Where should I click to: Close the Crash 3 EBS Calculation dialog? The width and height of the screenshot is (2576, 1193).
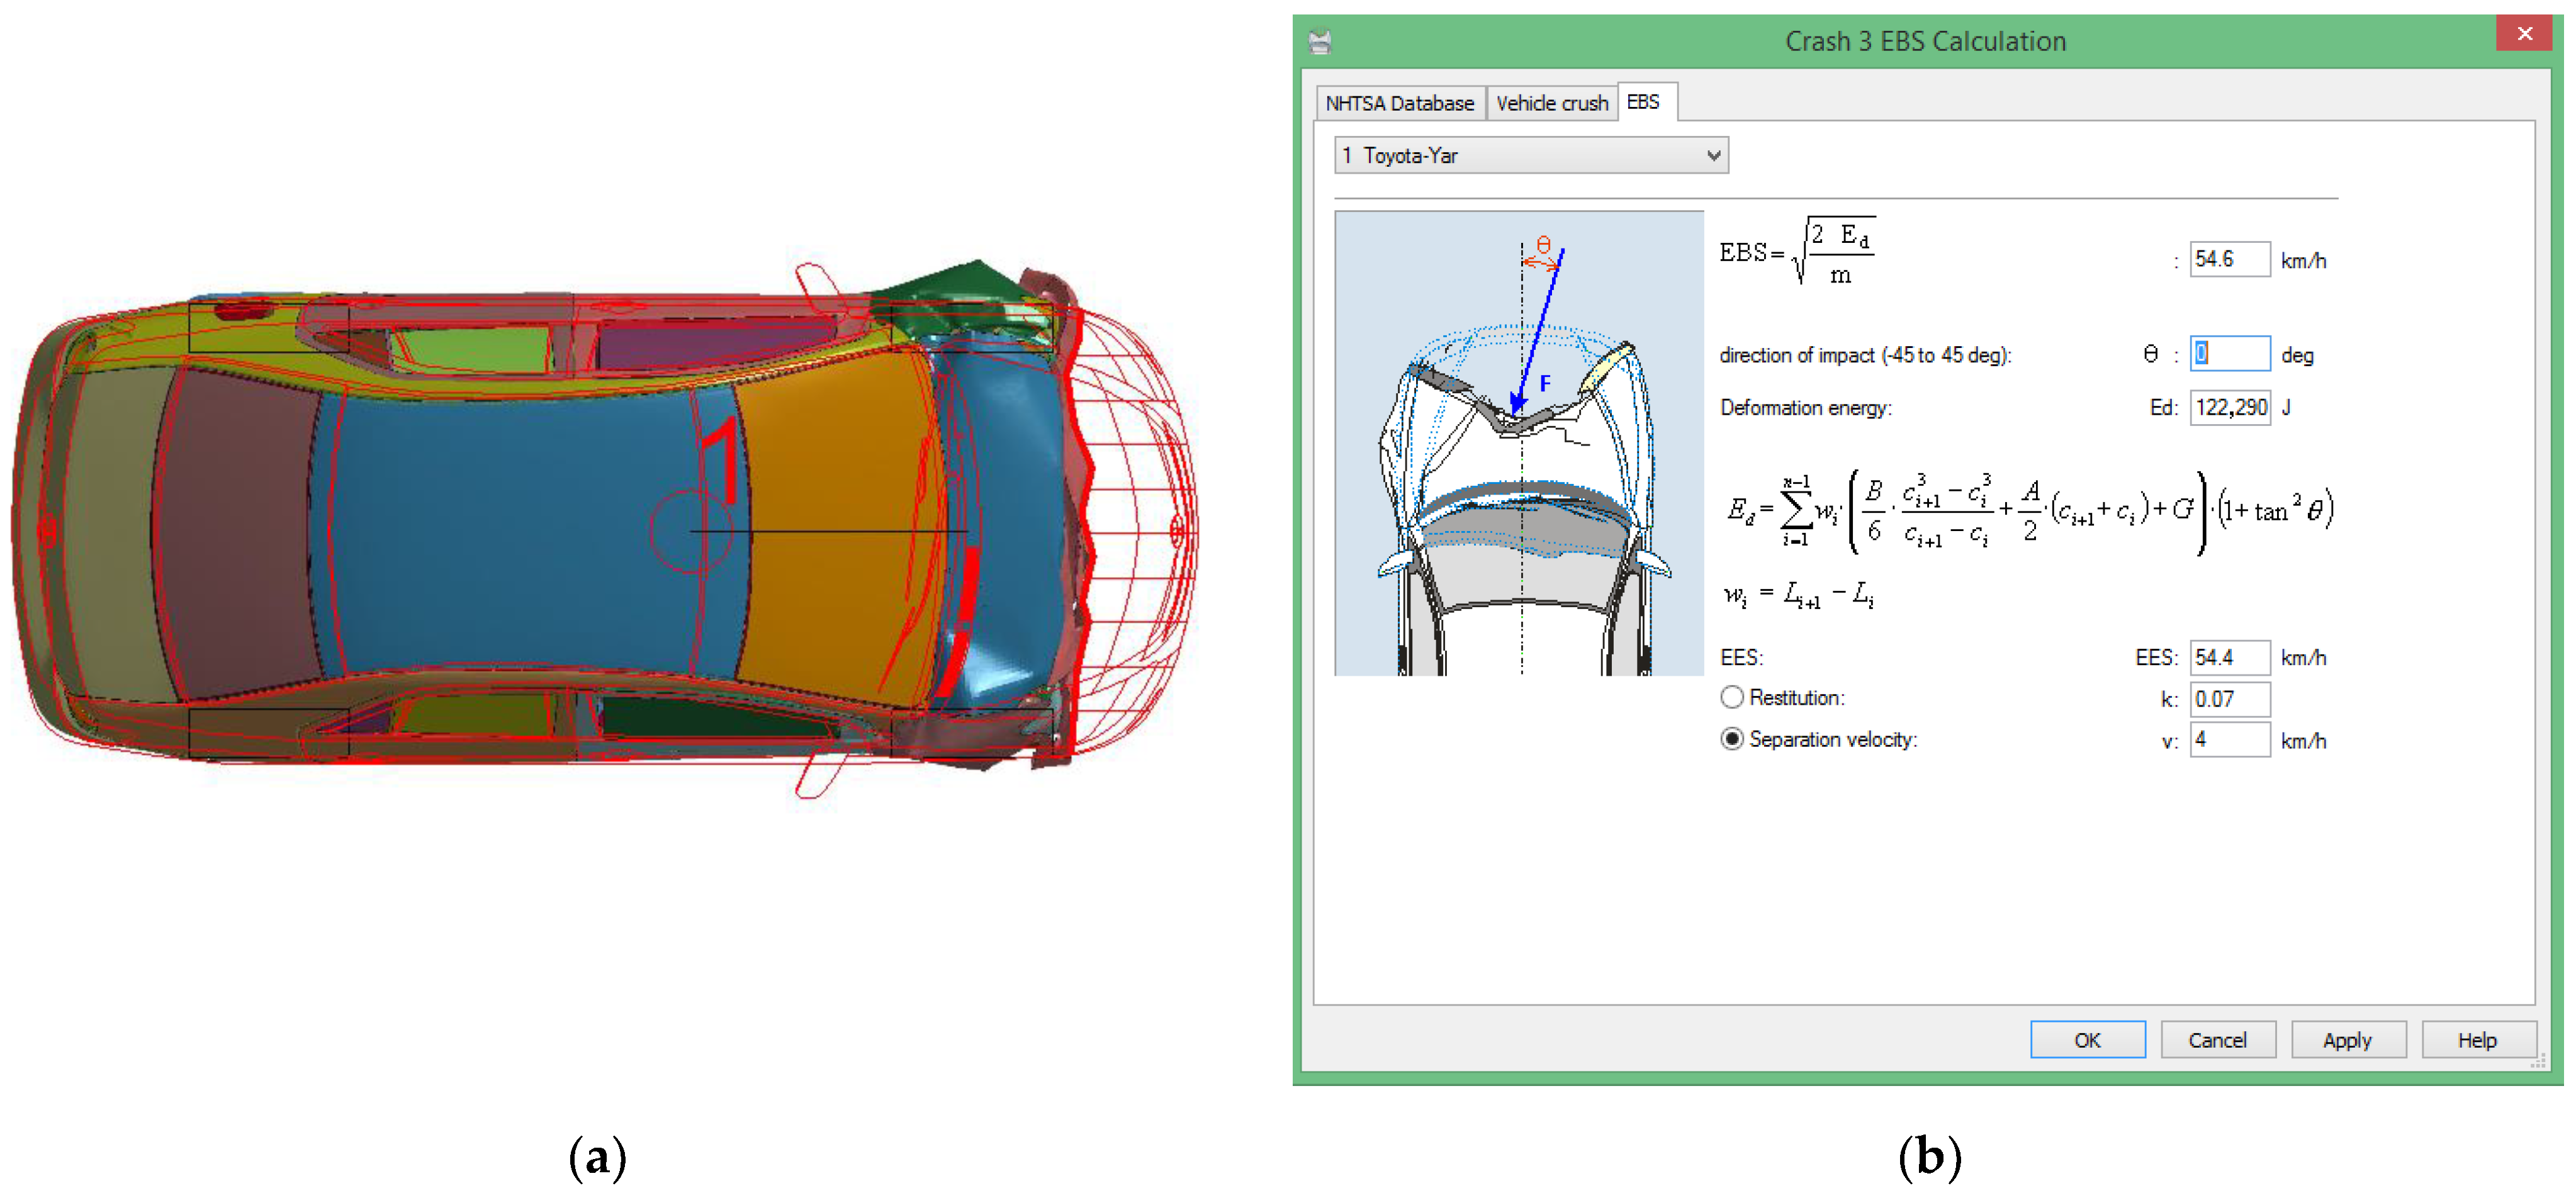[2525, 34]
